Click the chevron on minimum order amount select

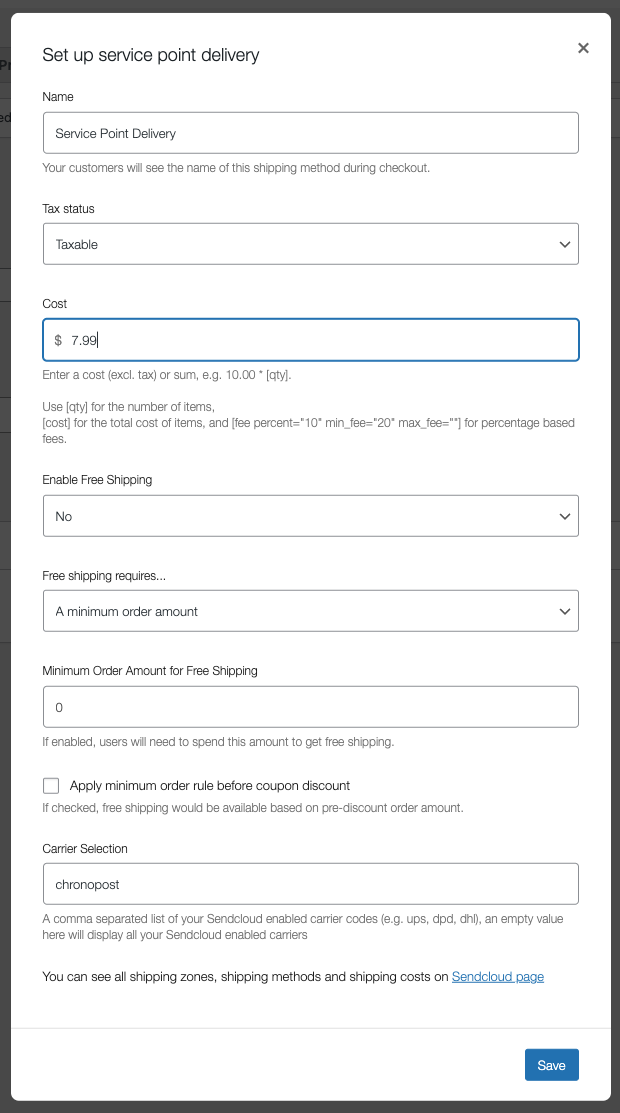565,611
